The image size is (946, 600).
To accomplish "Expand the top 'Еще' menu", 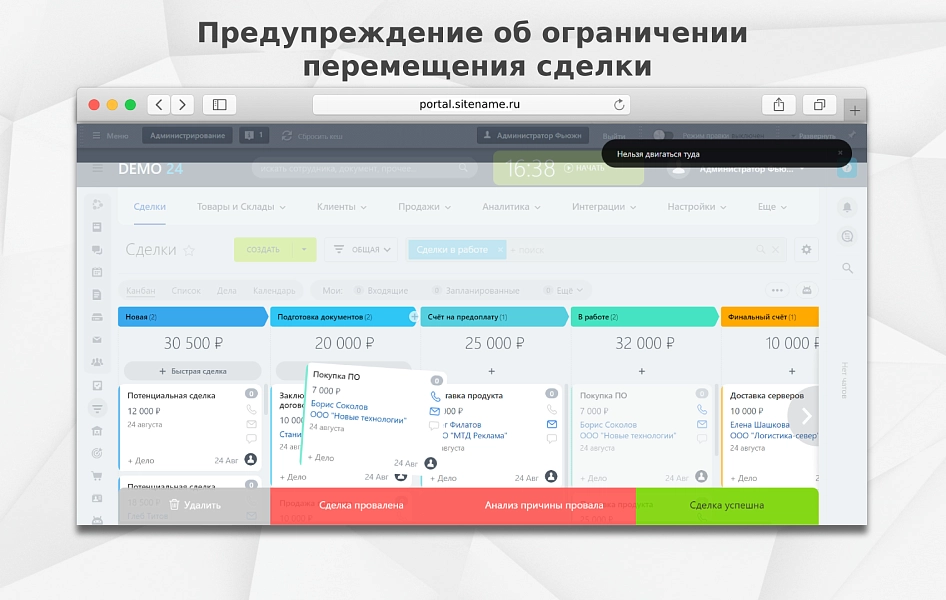I will [x=772, y=207].
